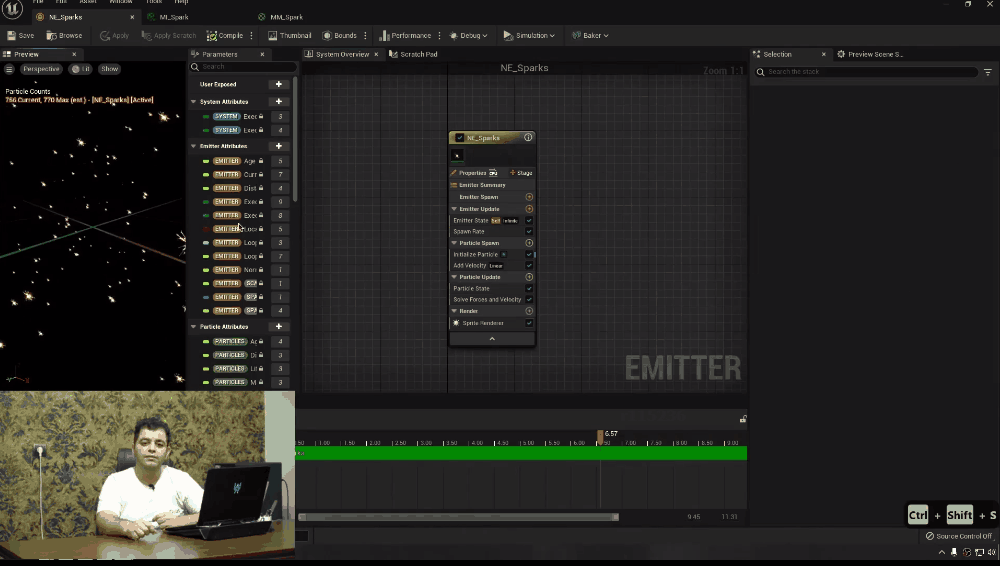Open the Simulation dropdown menu
This screenshot has height=566, width=1000.
coord(529,35)
